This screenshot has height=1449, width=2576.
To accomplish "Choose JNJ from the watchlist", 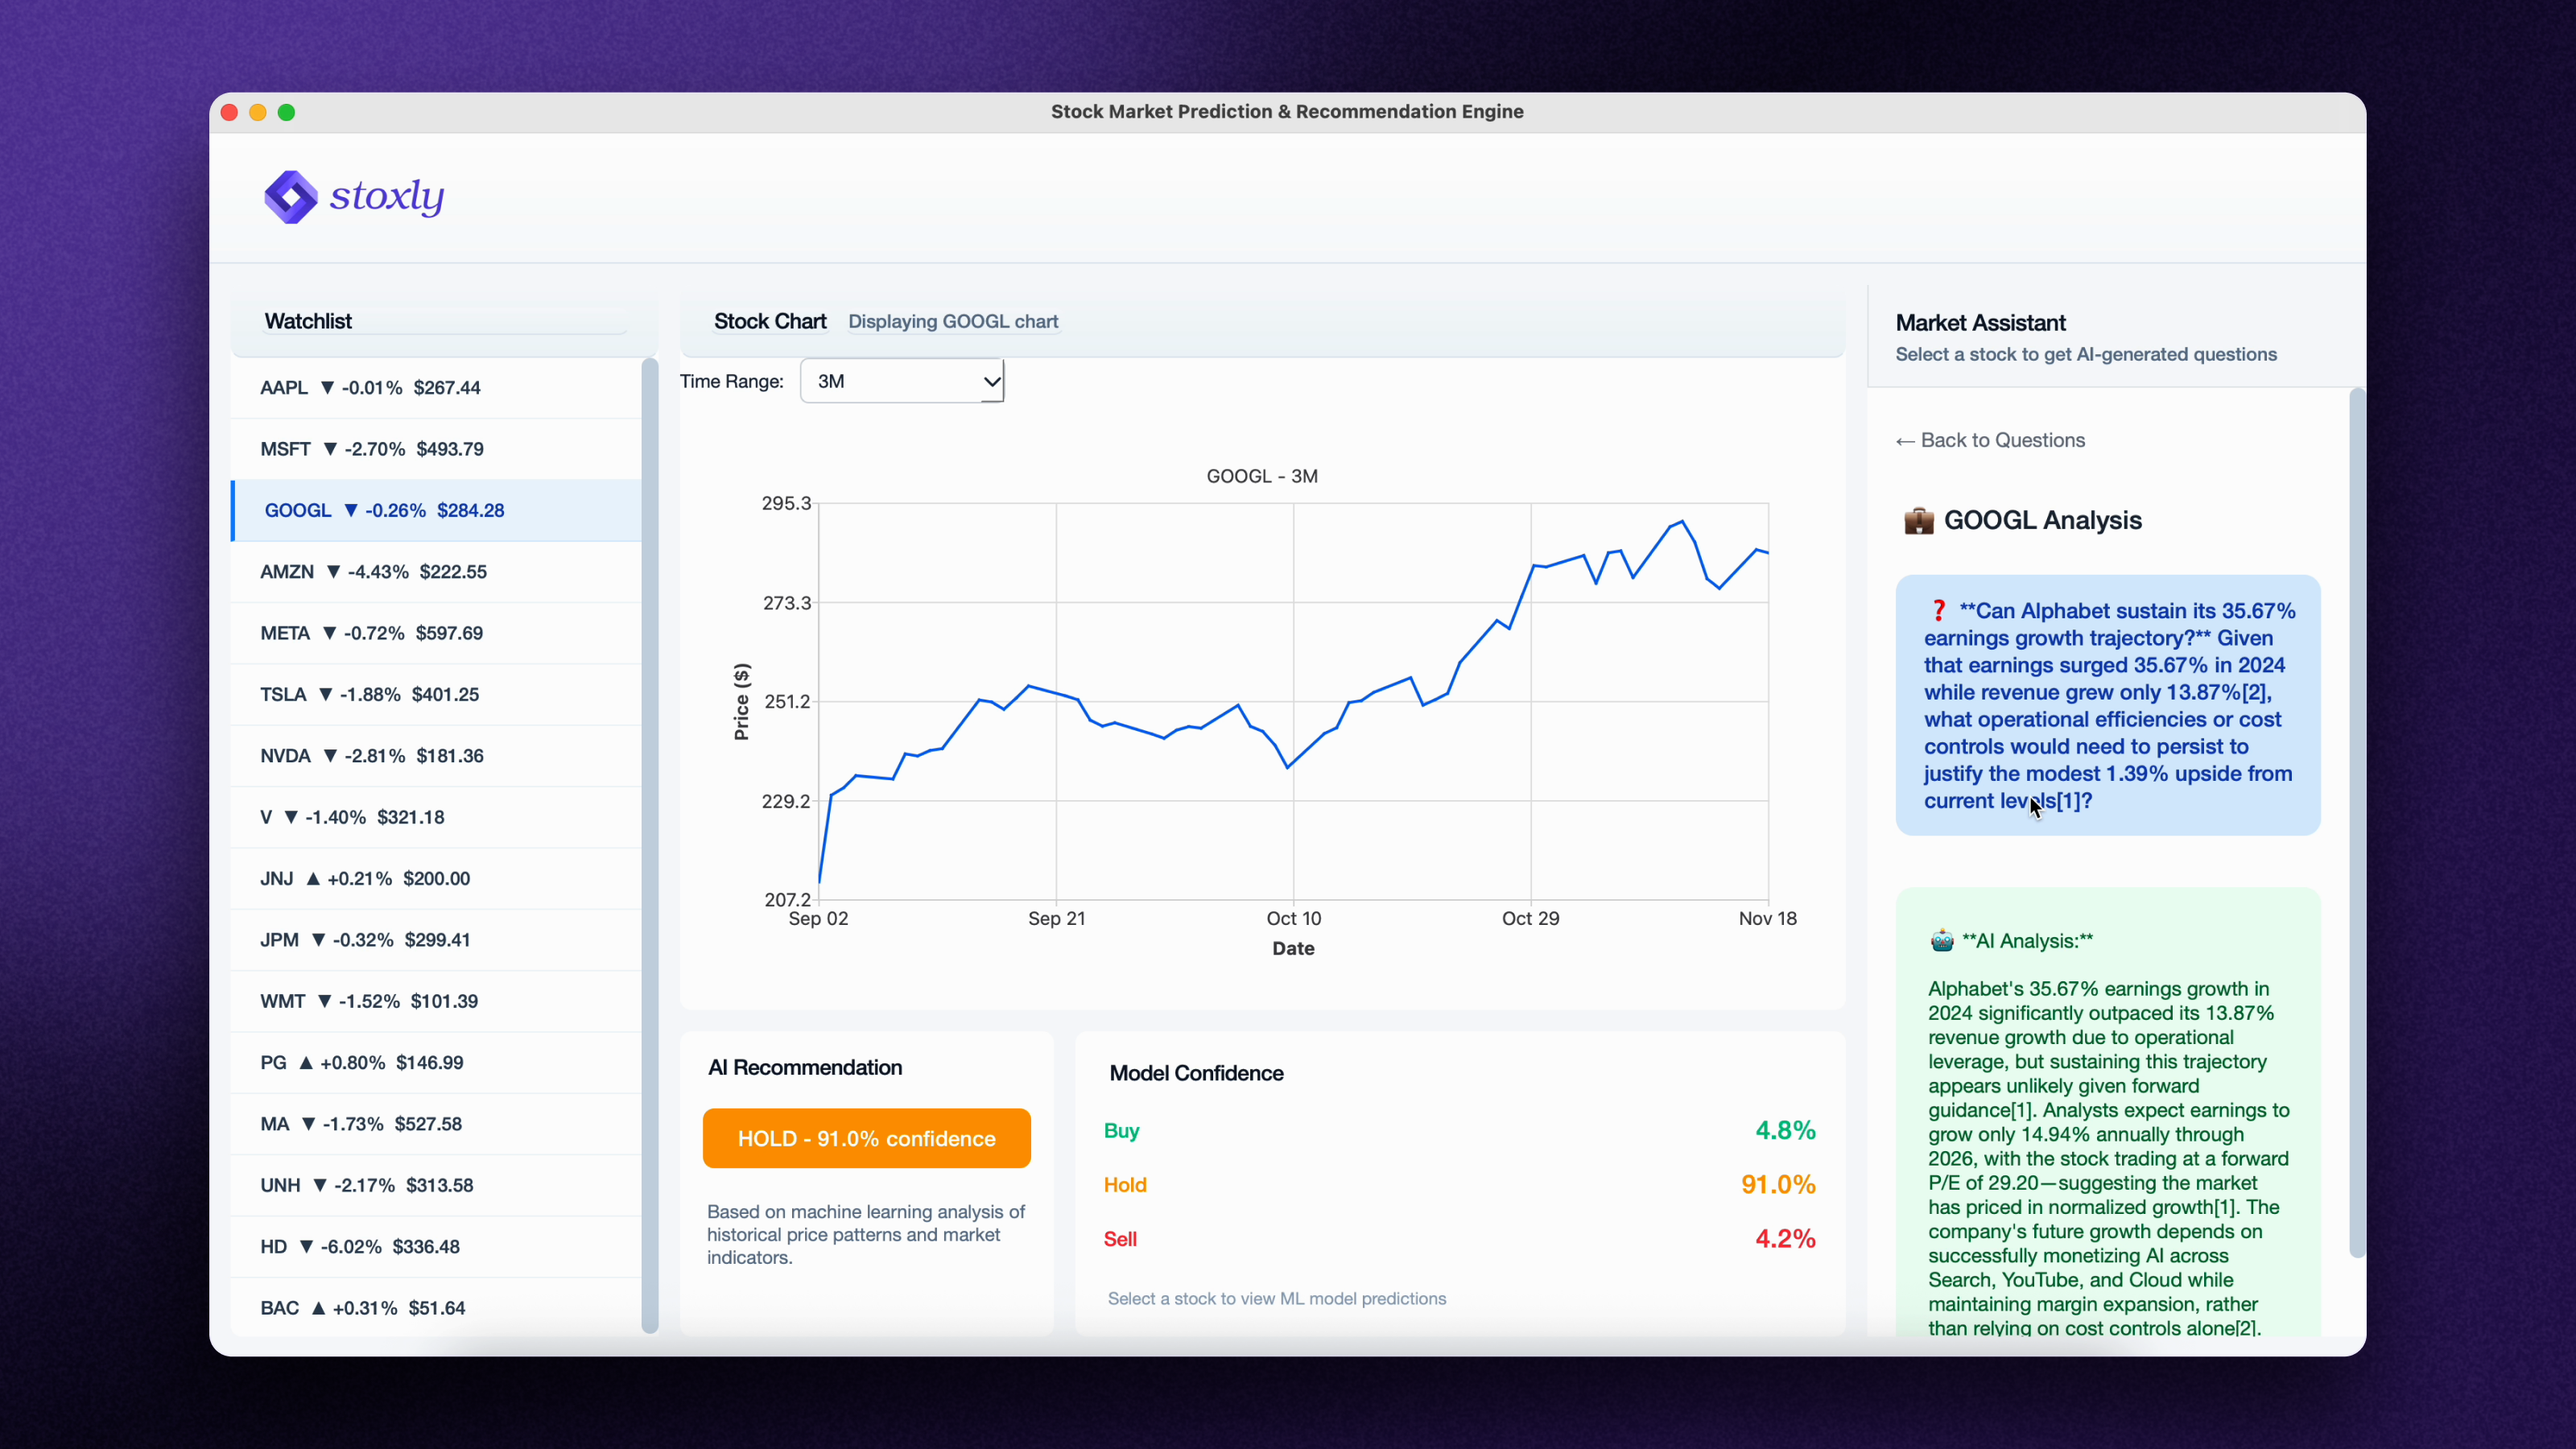I will (436, 878).
